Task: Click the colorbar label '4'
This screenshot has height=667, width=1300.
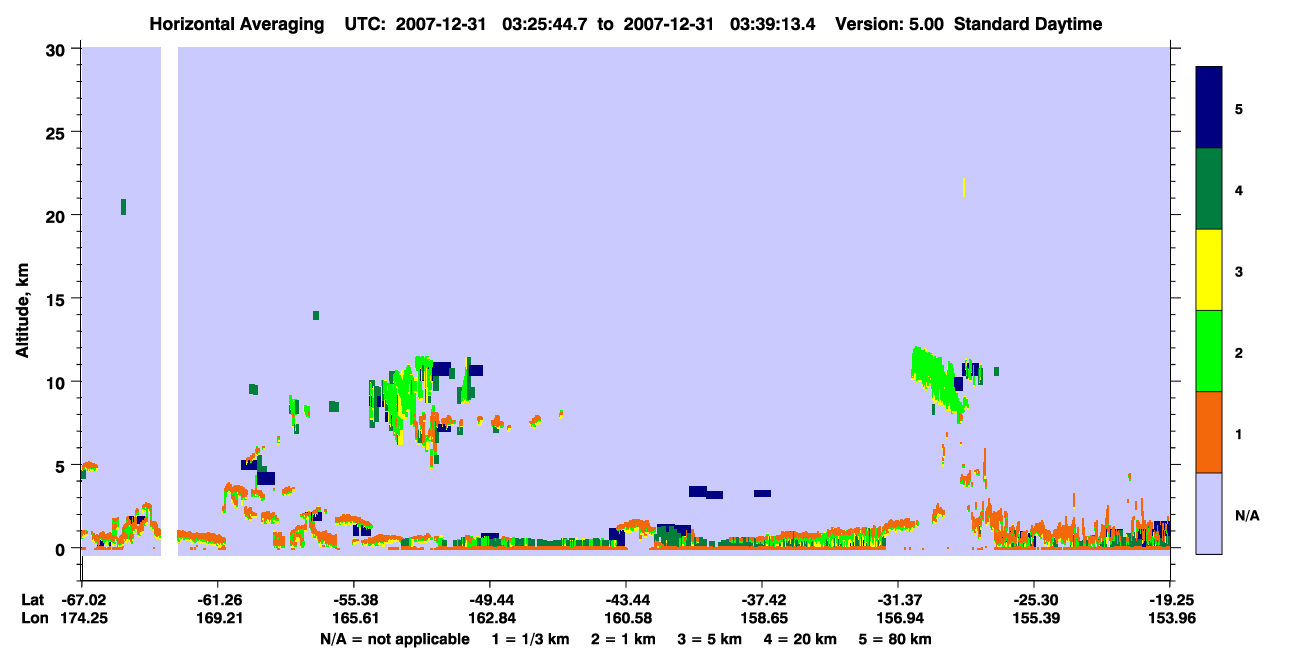Action: click(x=1238, y=190)
